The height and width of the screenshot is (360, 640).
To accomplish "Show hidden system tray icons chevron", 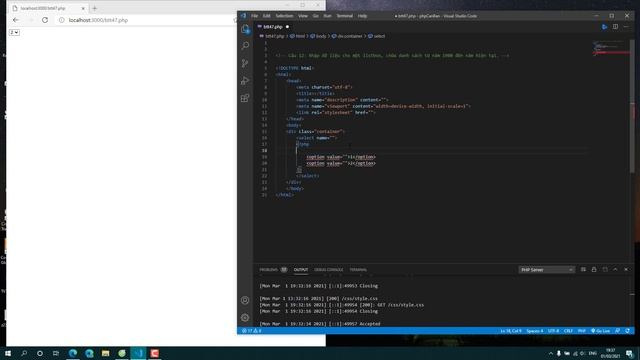I will point(551,353).
